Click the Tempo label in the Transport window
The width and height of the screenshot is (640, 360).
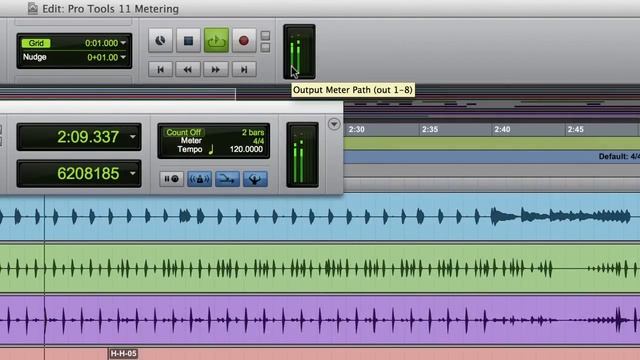190,149
